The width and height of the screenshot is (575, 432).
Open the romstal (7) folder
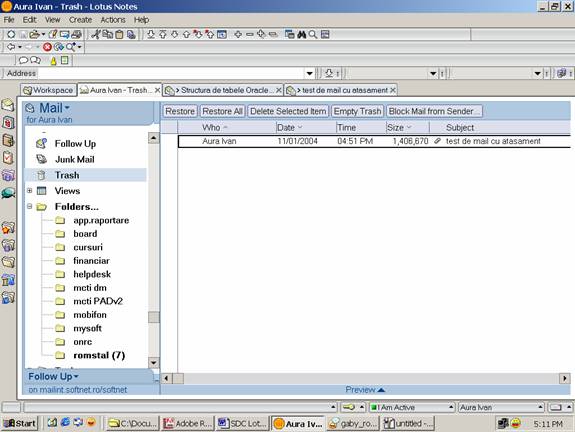coord(99,355)
